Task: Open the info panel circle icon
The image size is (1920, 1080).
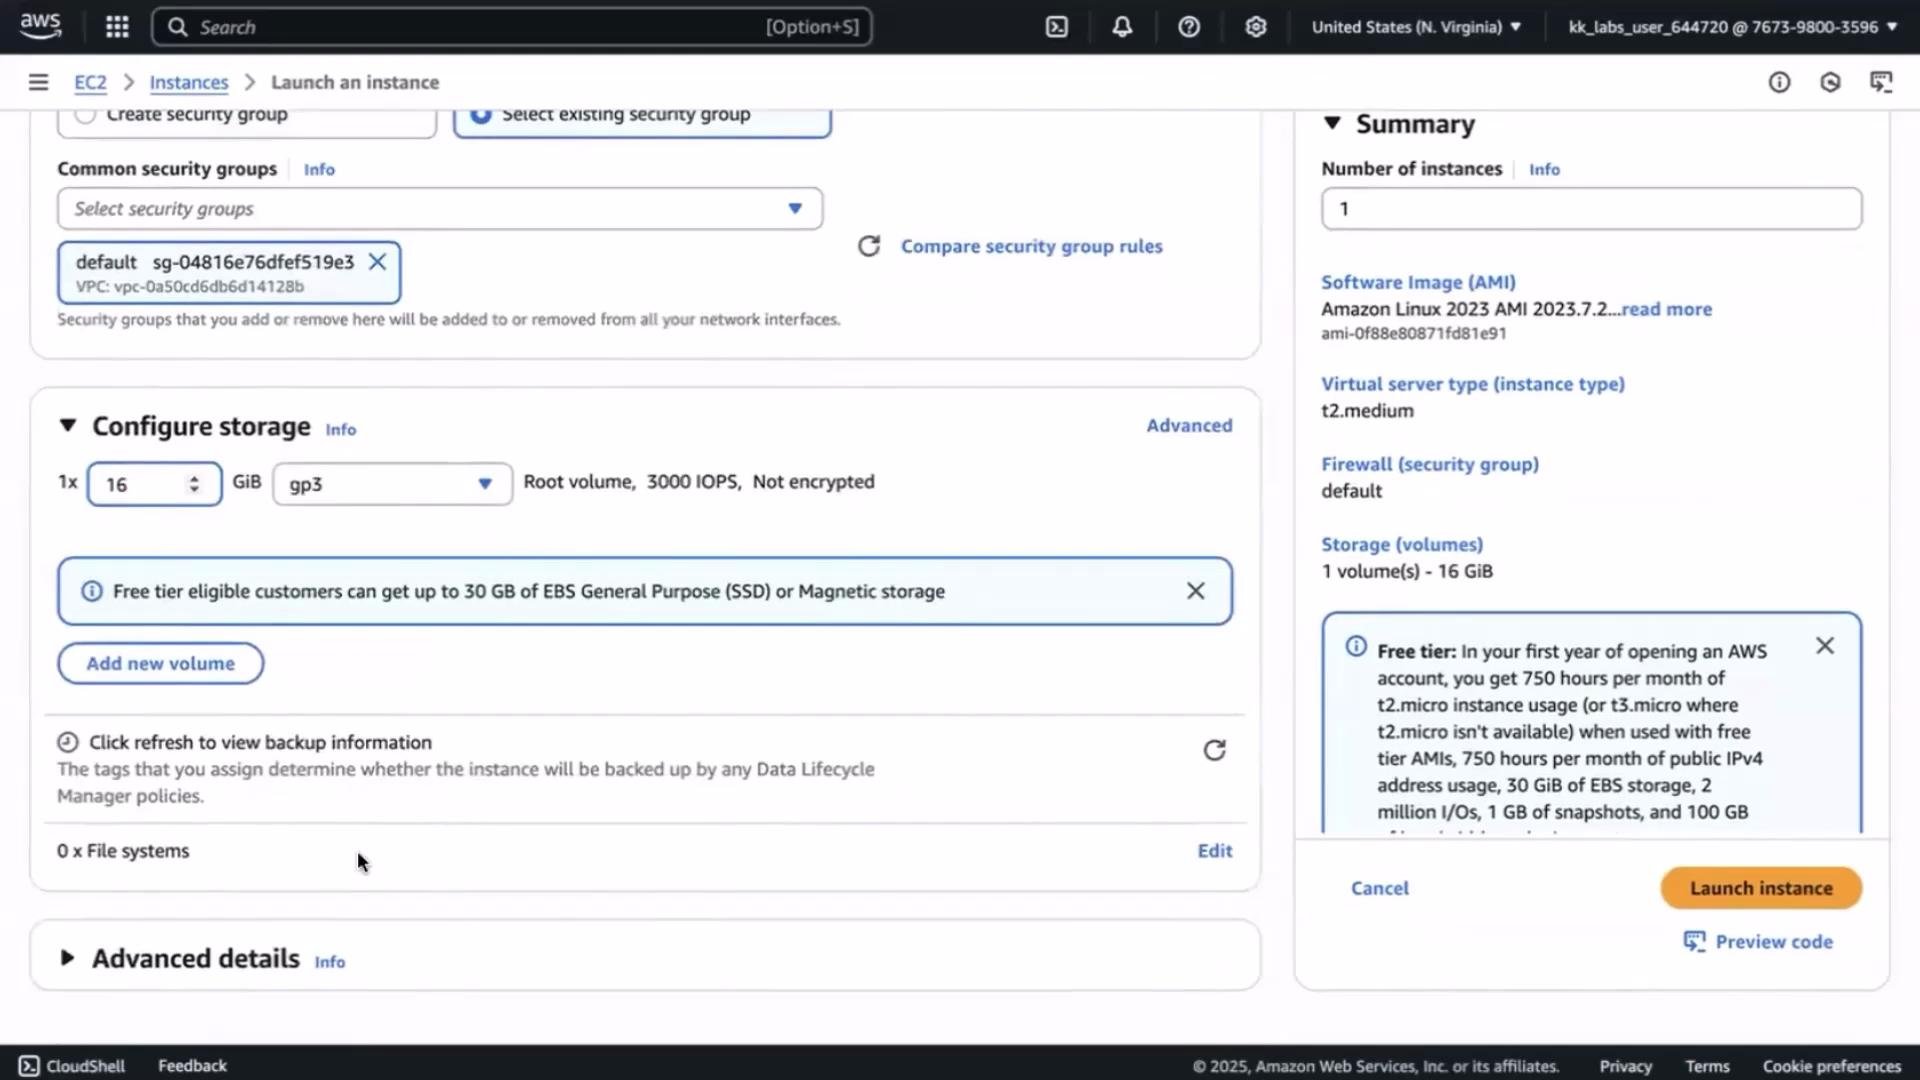Action: (1779, 82)
